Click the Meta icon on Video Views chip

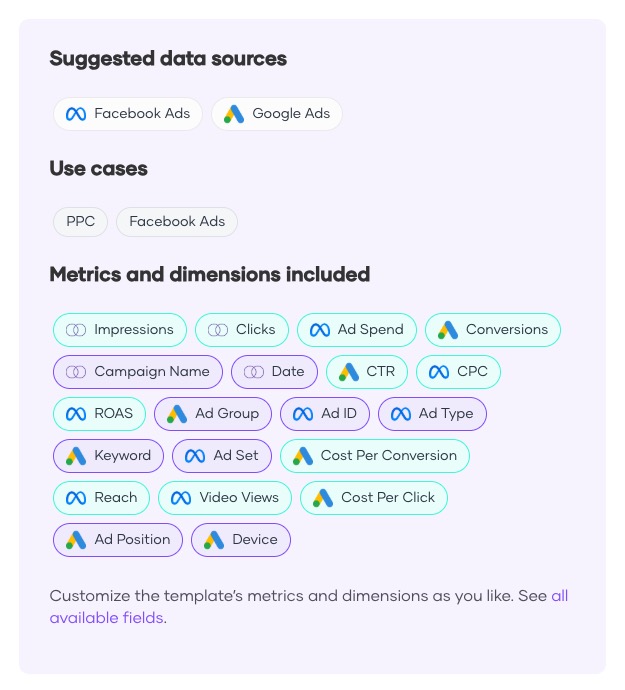[181, 498]
